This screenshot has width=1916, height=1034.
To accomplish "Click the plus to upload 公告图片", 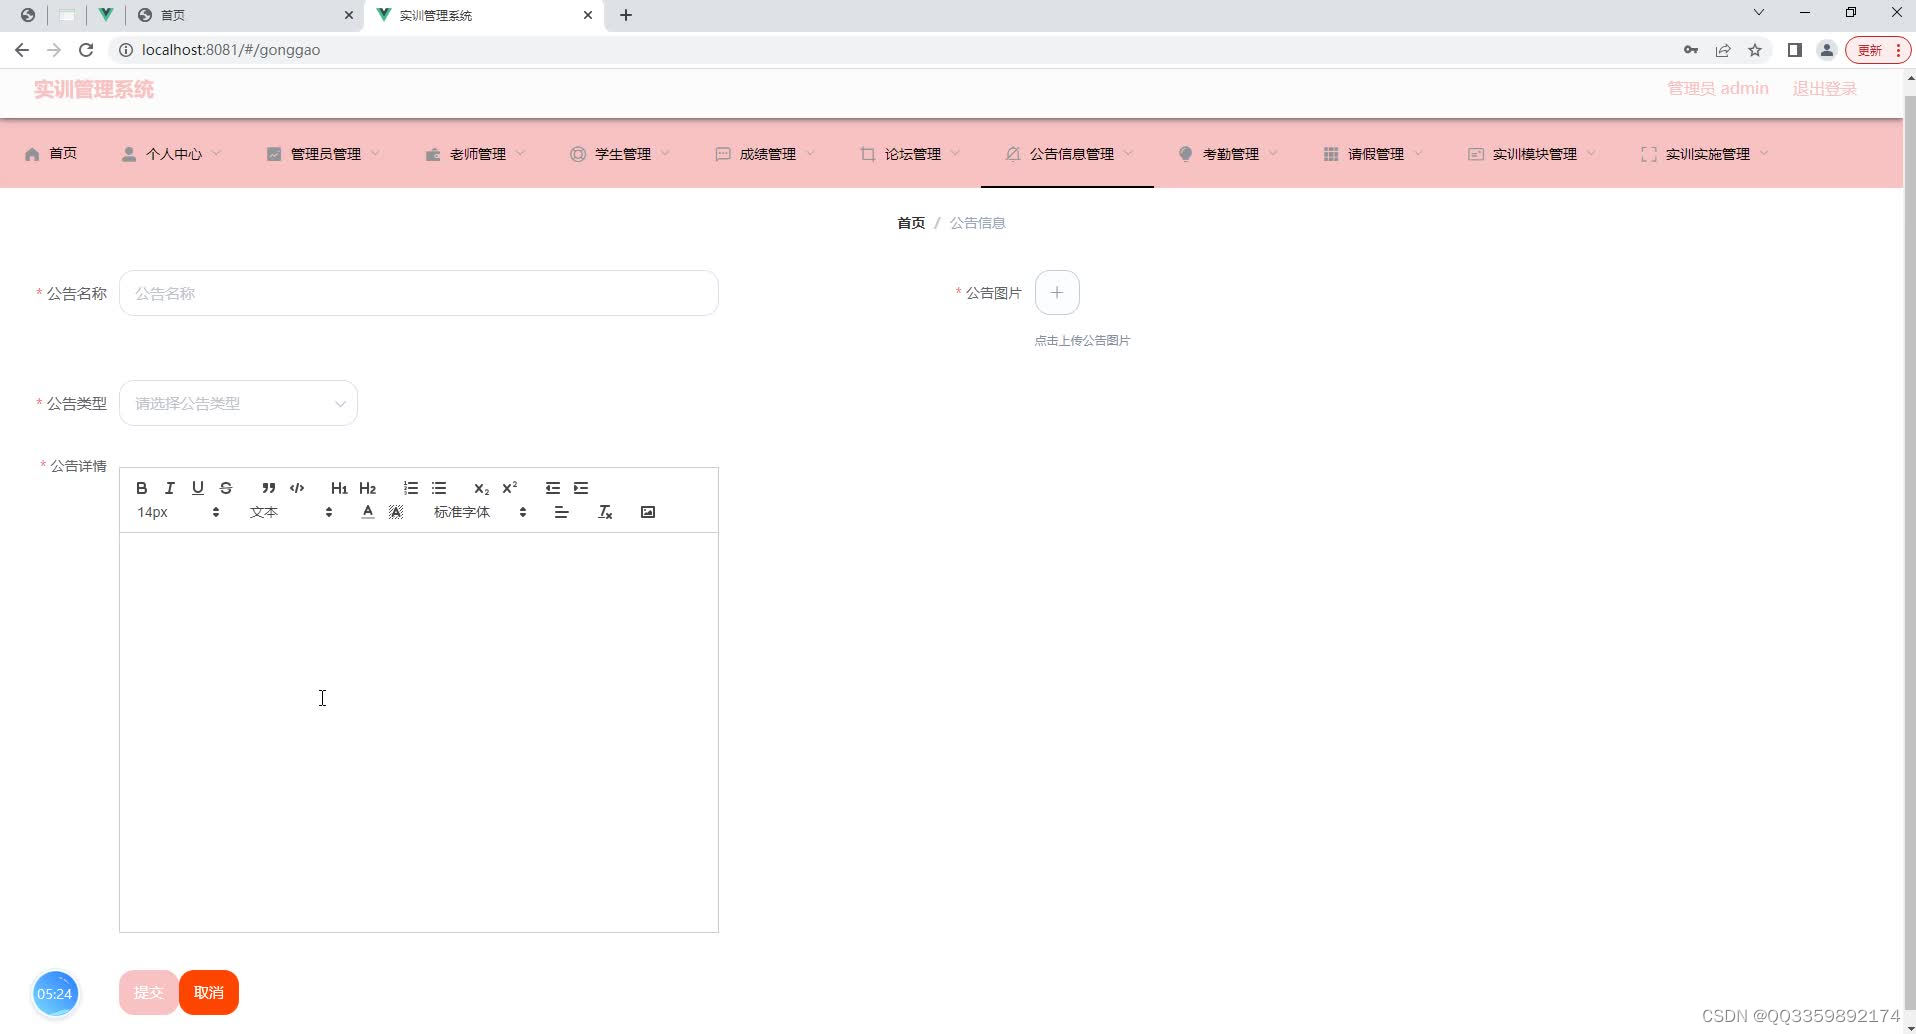I will [x=1057, y=293].
